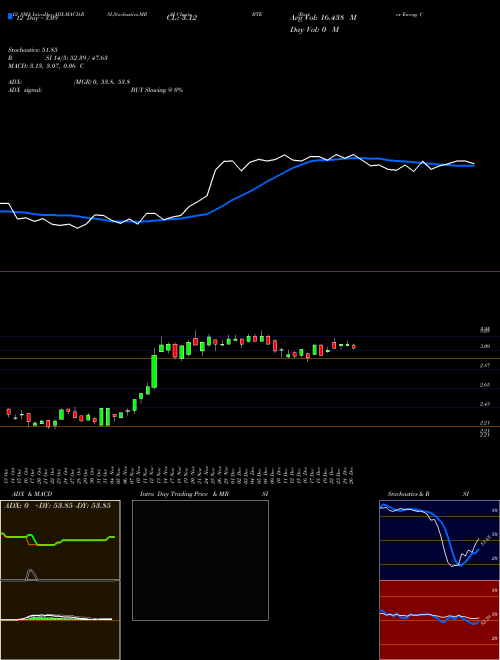Open the ADX & MACD chart panel
Screen dimensions: 500x660
(x=60, y=580)
